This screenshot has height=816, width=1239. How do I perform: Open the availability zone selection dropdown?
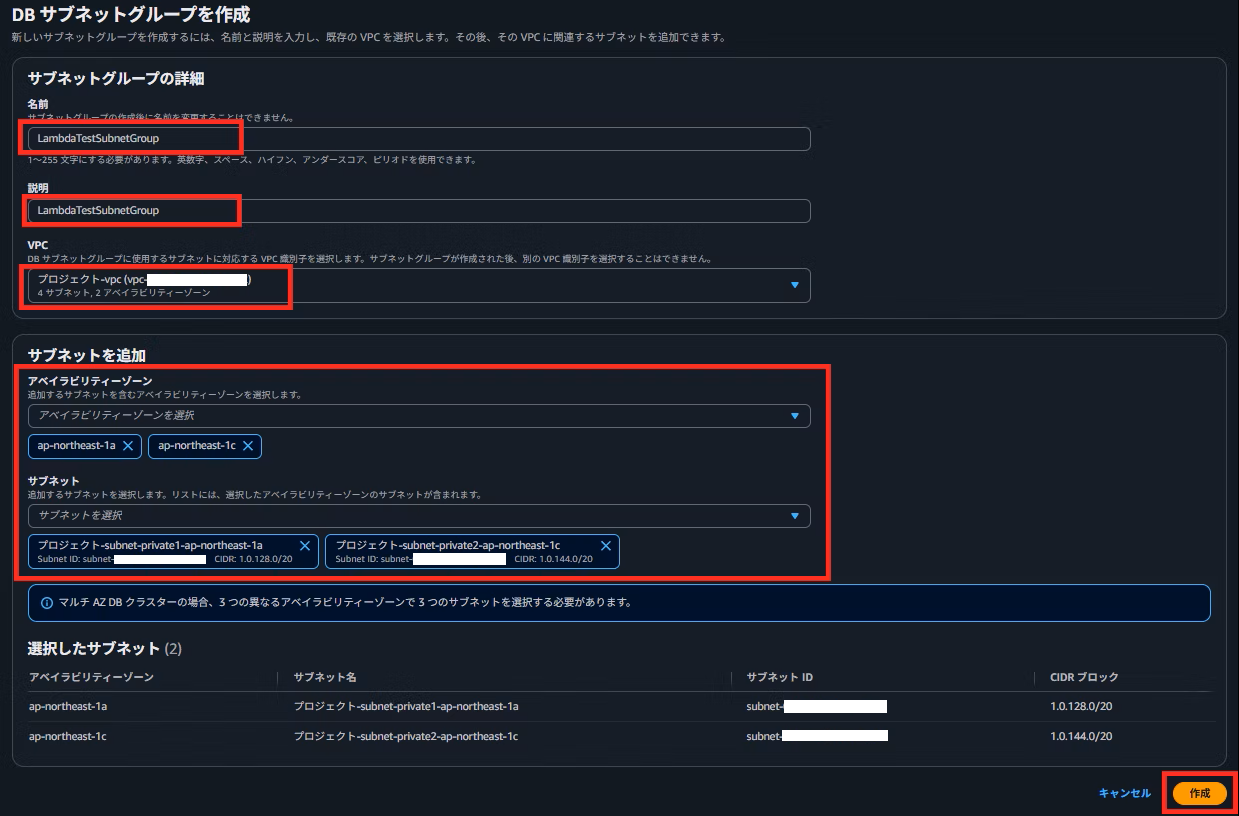419,415
